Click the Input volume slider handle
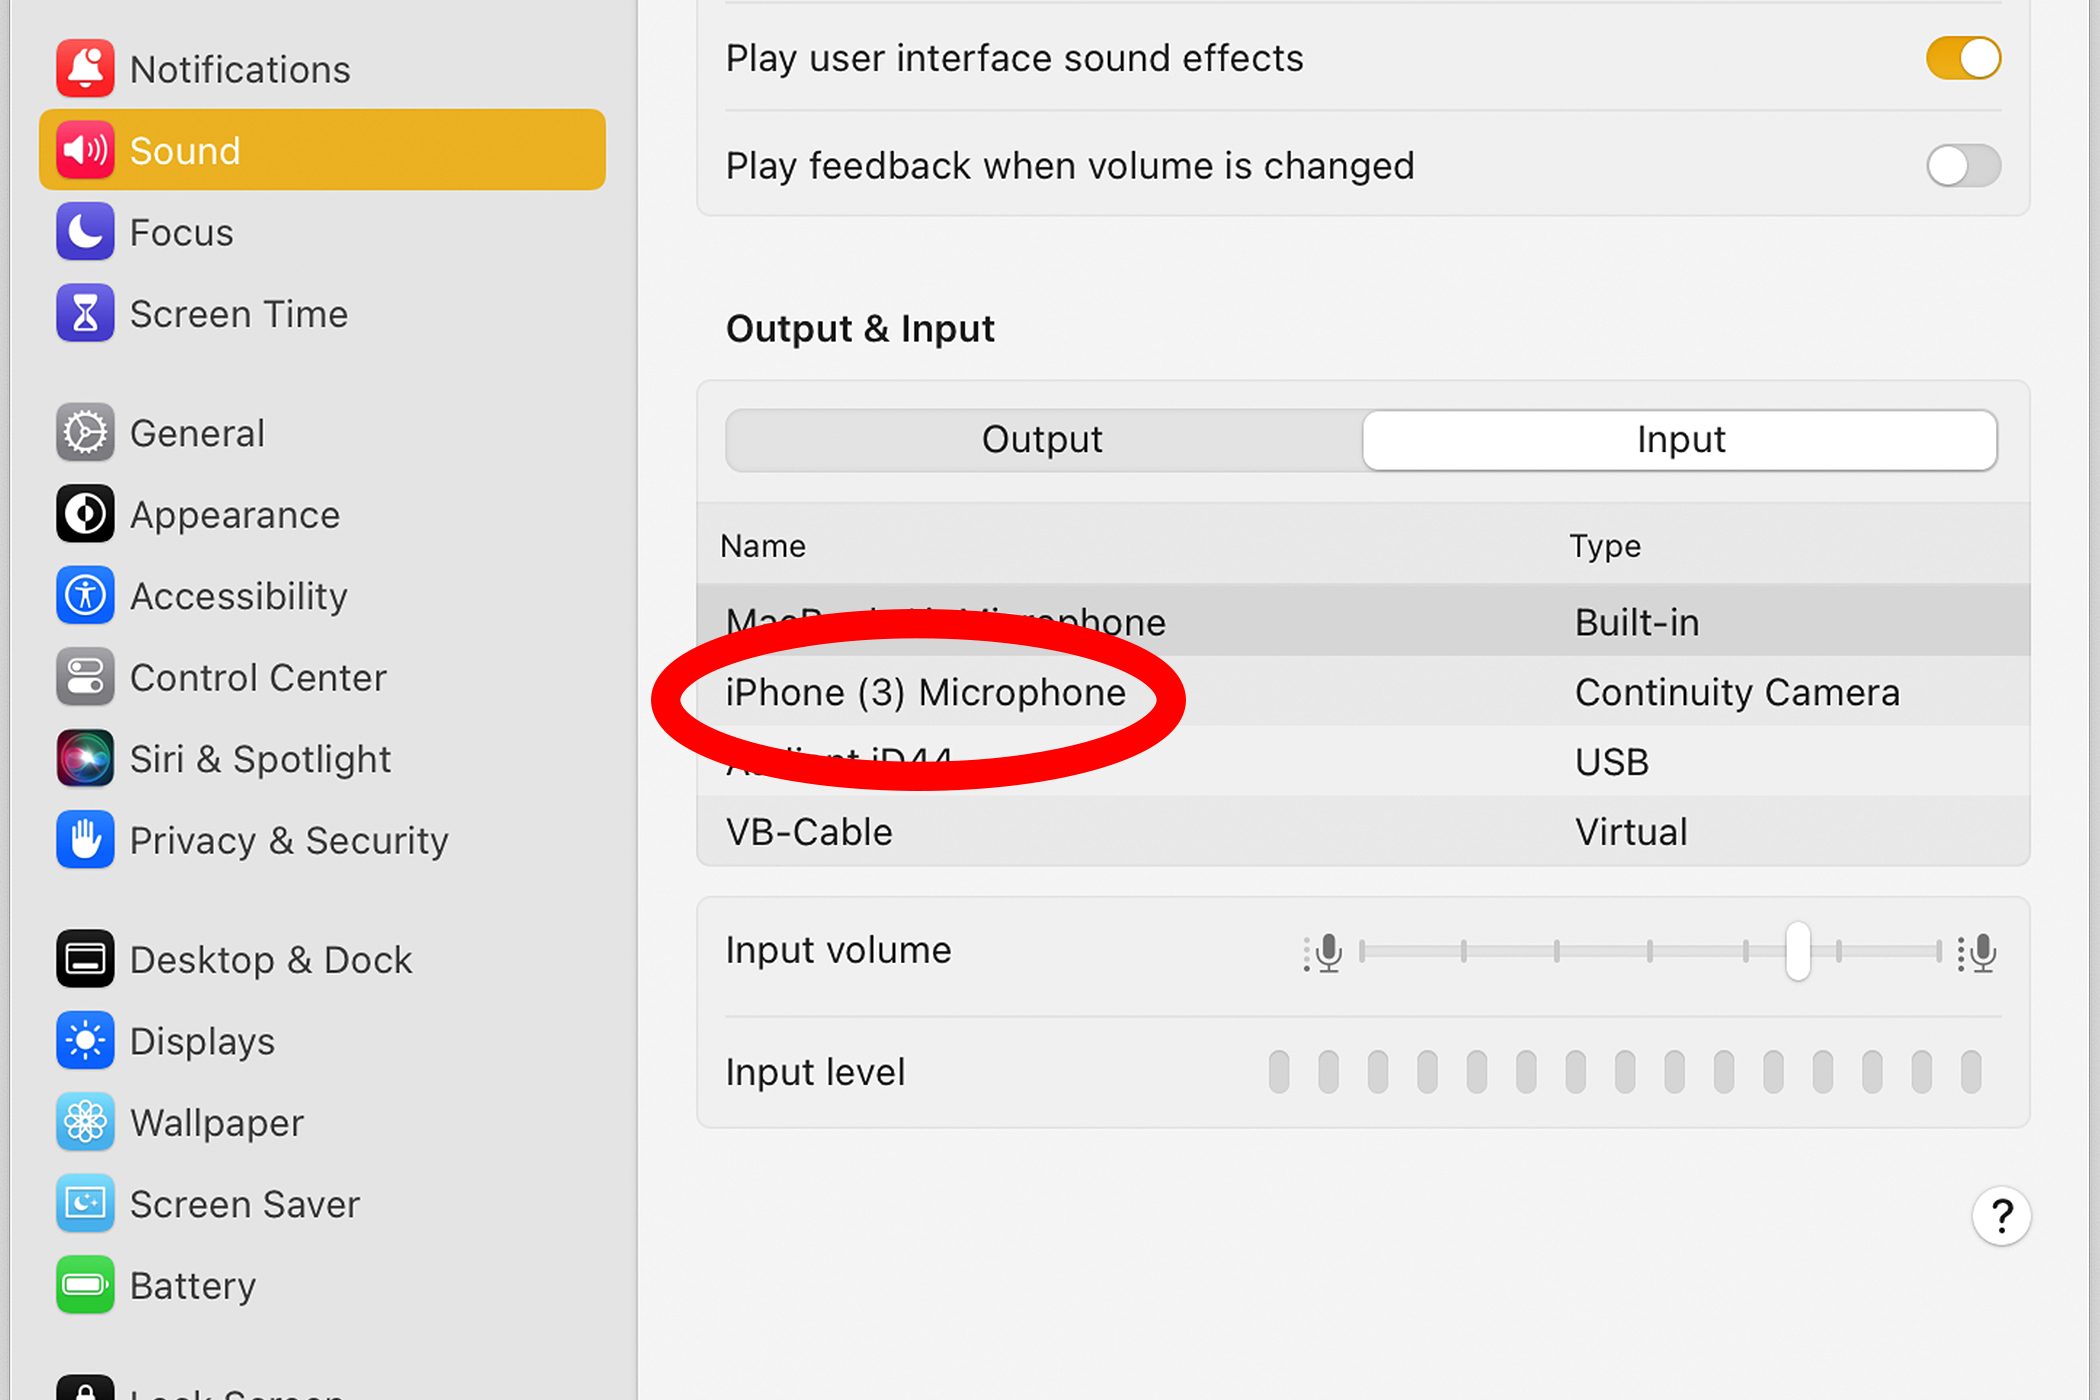Viewport: 2100px width, 1400px height. tap(1797, 951)
